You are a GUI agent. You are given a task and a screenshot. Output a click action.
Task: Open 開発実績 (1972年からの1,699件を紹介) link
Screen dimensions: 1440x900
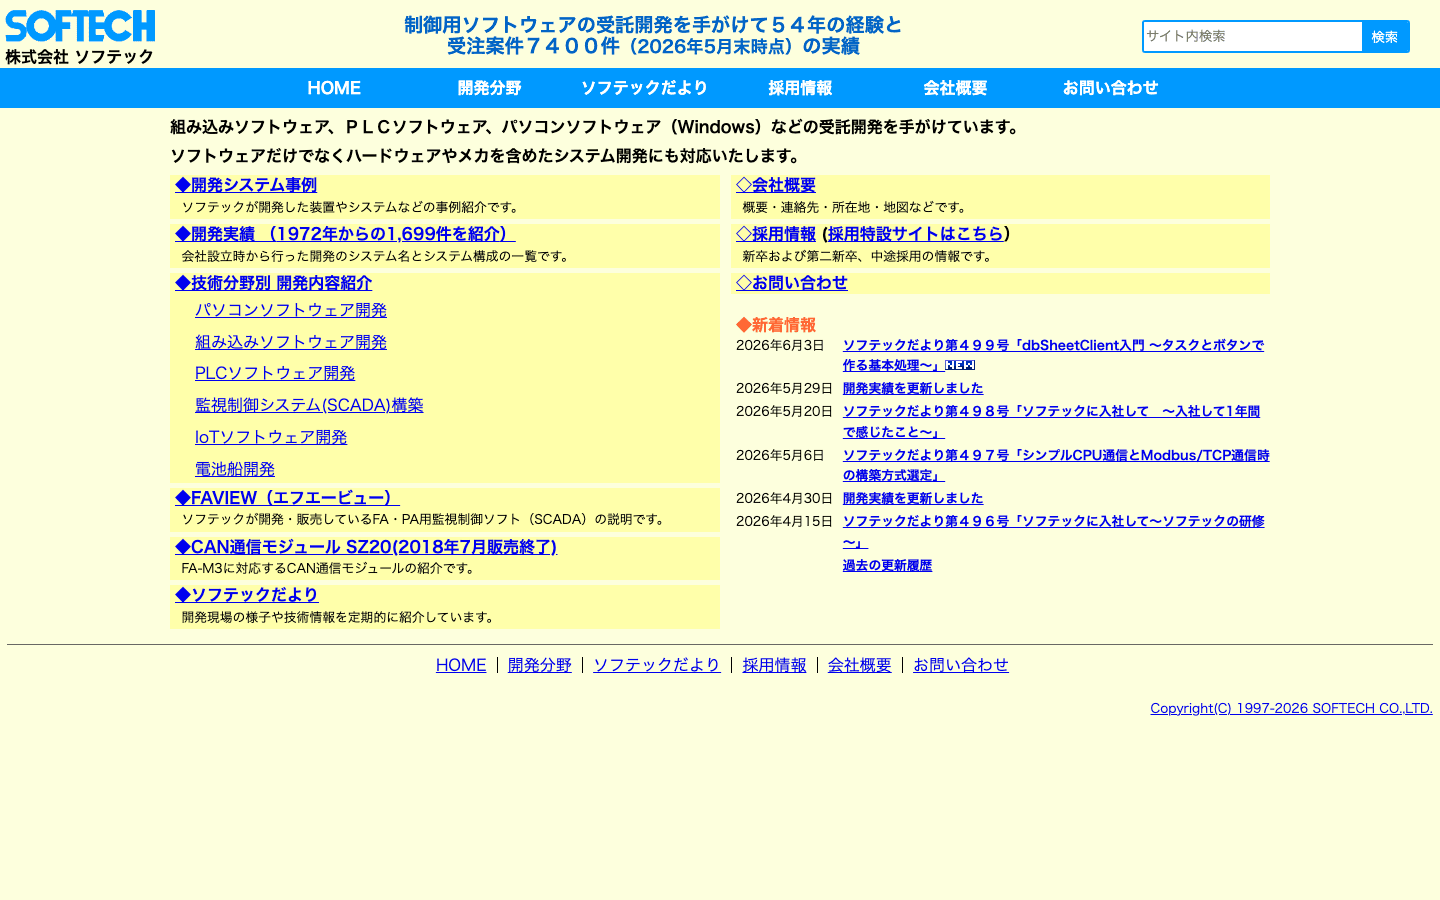point(345,234)
